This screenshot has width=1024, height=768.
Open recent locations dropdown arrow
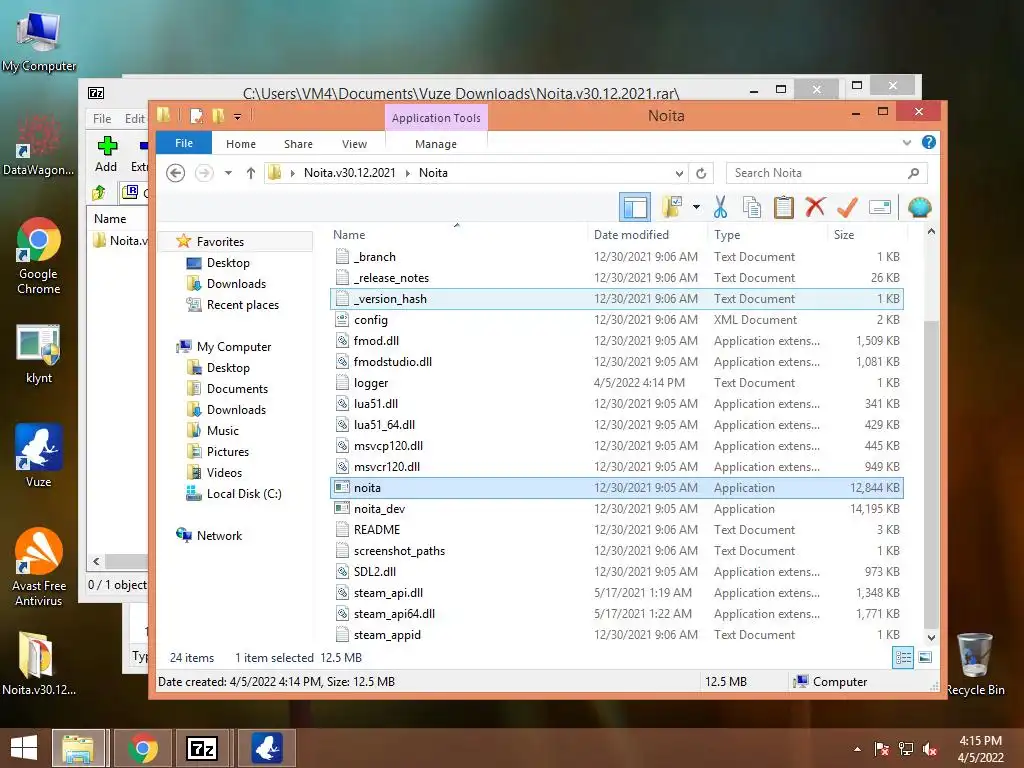tap(228, 173)
